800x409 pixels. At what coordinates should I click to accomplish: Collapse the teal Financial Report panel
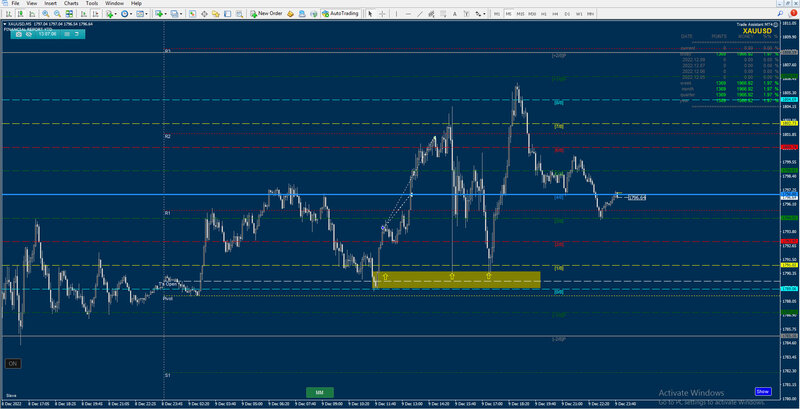(77, 34)
